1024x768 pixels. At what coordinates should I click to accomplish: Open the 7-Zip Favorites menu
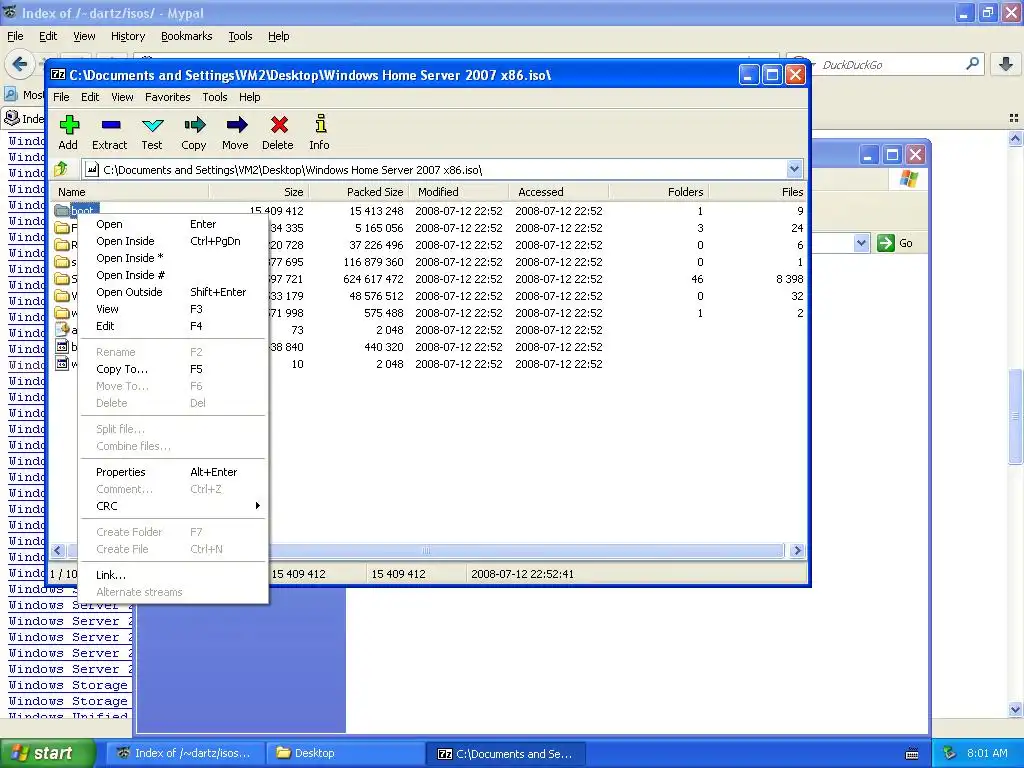click(168, 97)
